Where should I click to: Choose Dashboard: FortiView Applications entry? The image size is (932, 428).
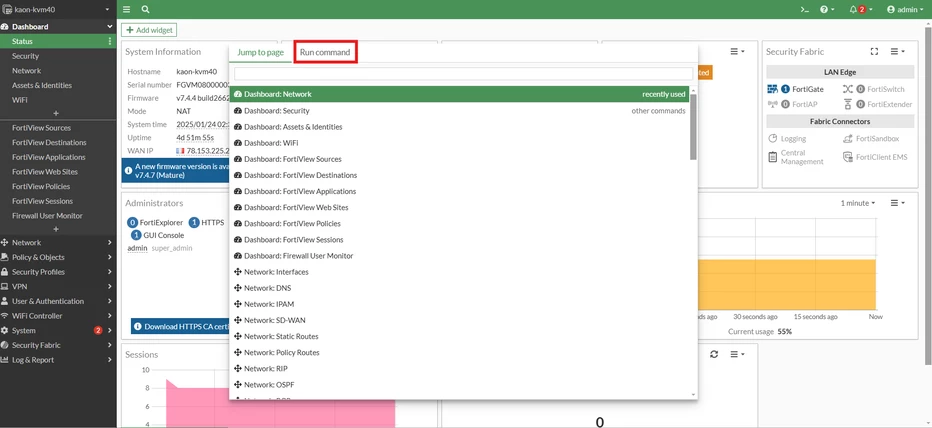pos(459,191)
